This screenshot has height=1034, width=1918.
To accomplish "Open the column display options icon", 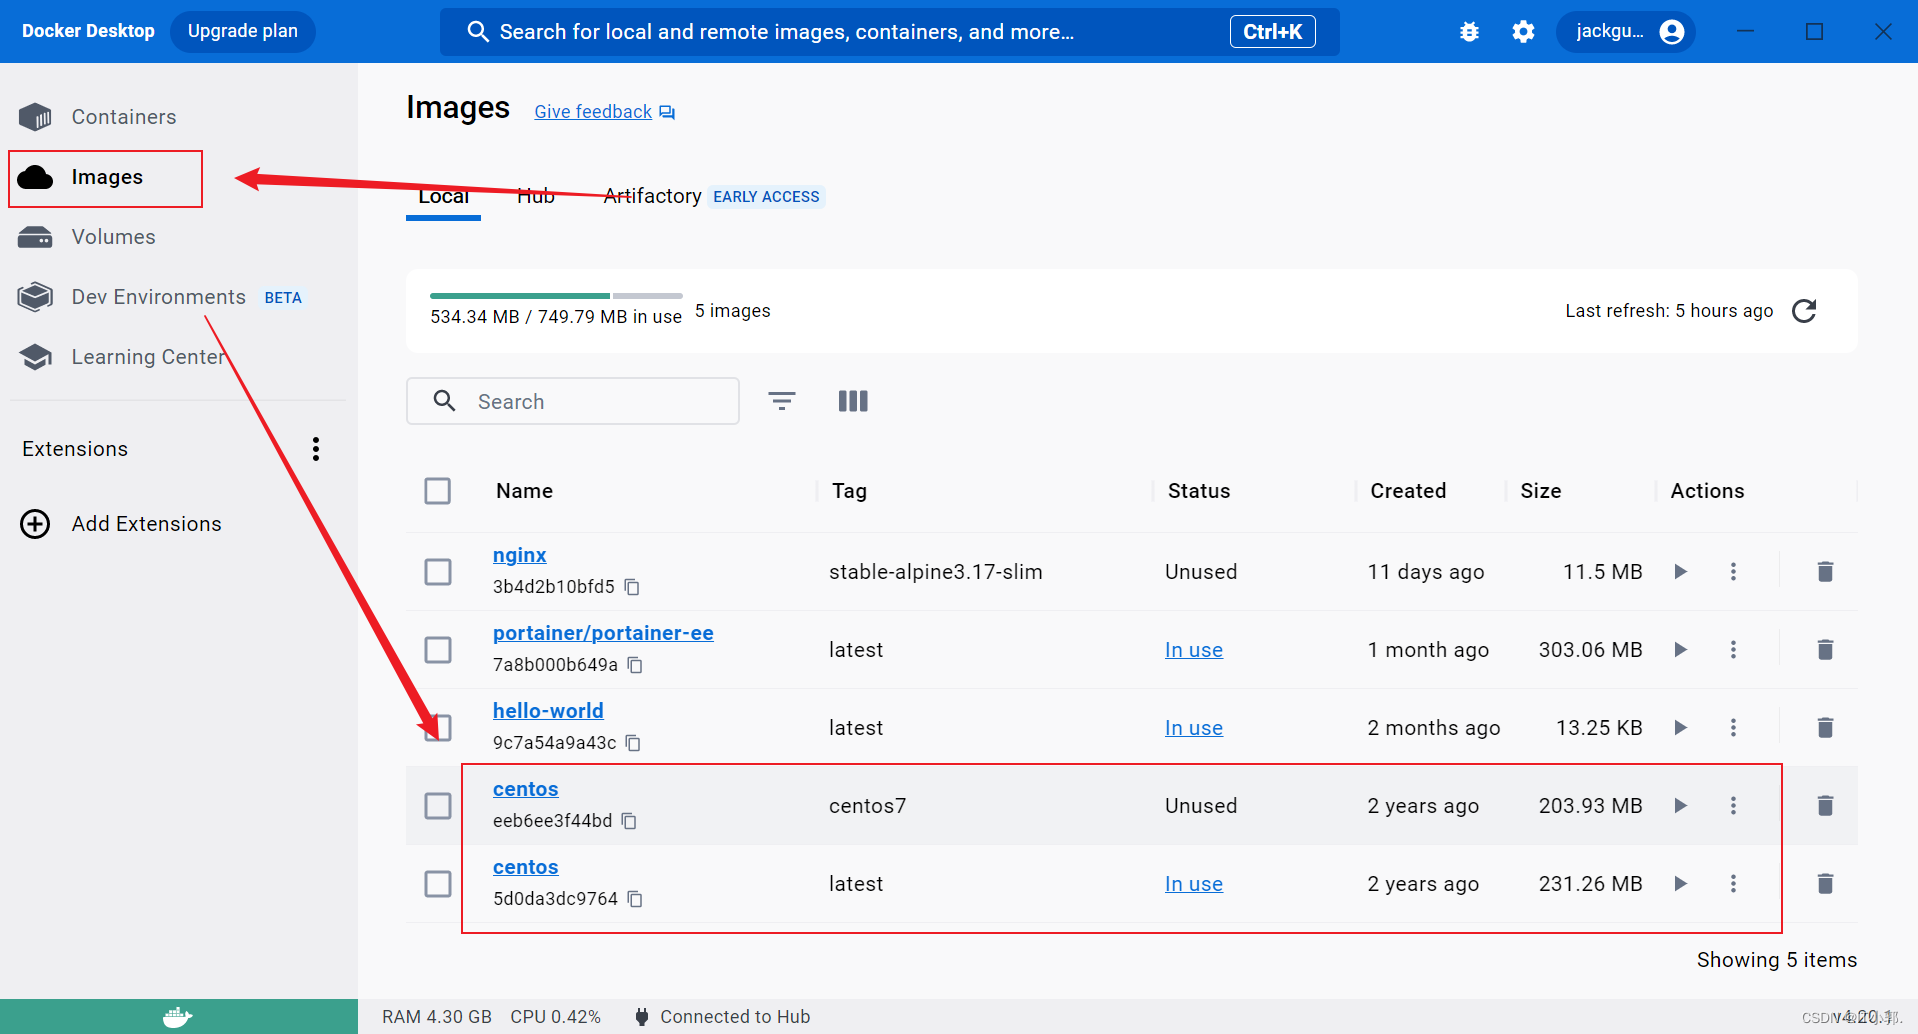I will point(853,401).
